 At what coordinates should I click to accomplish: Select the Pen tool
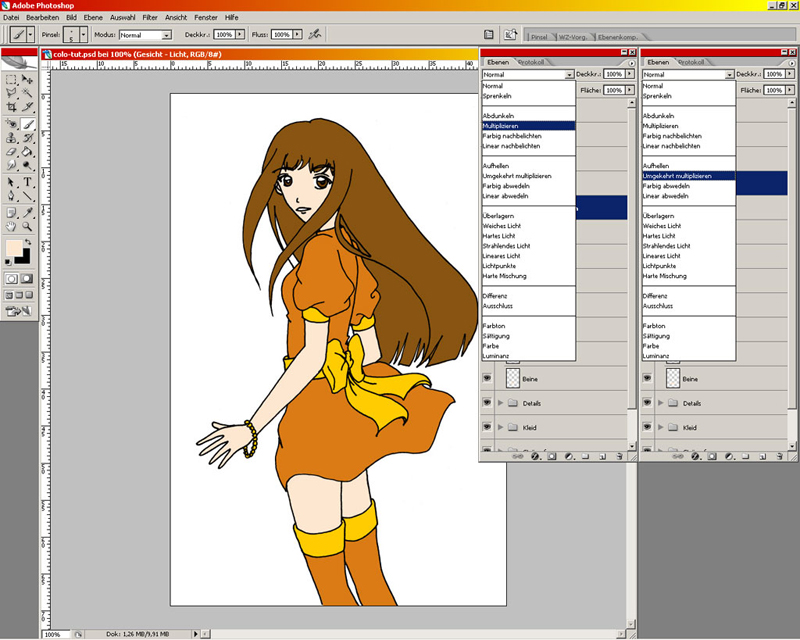[11, 196]
